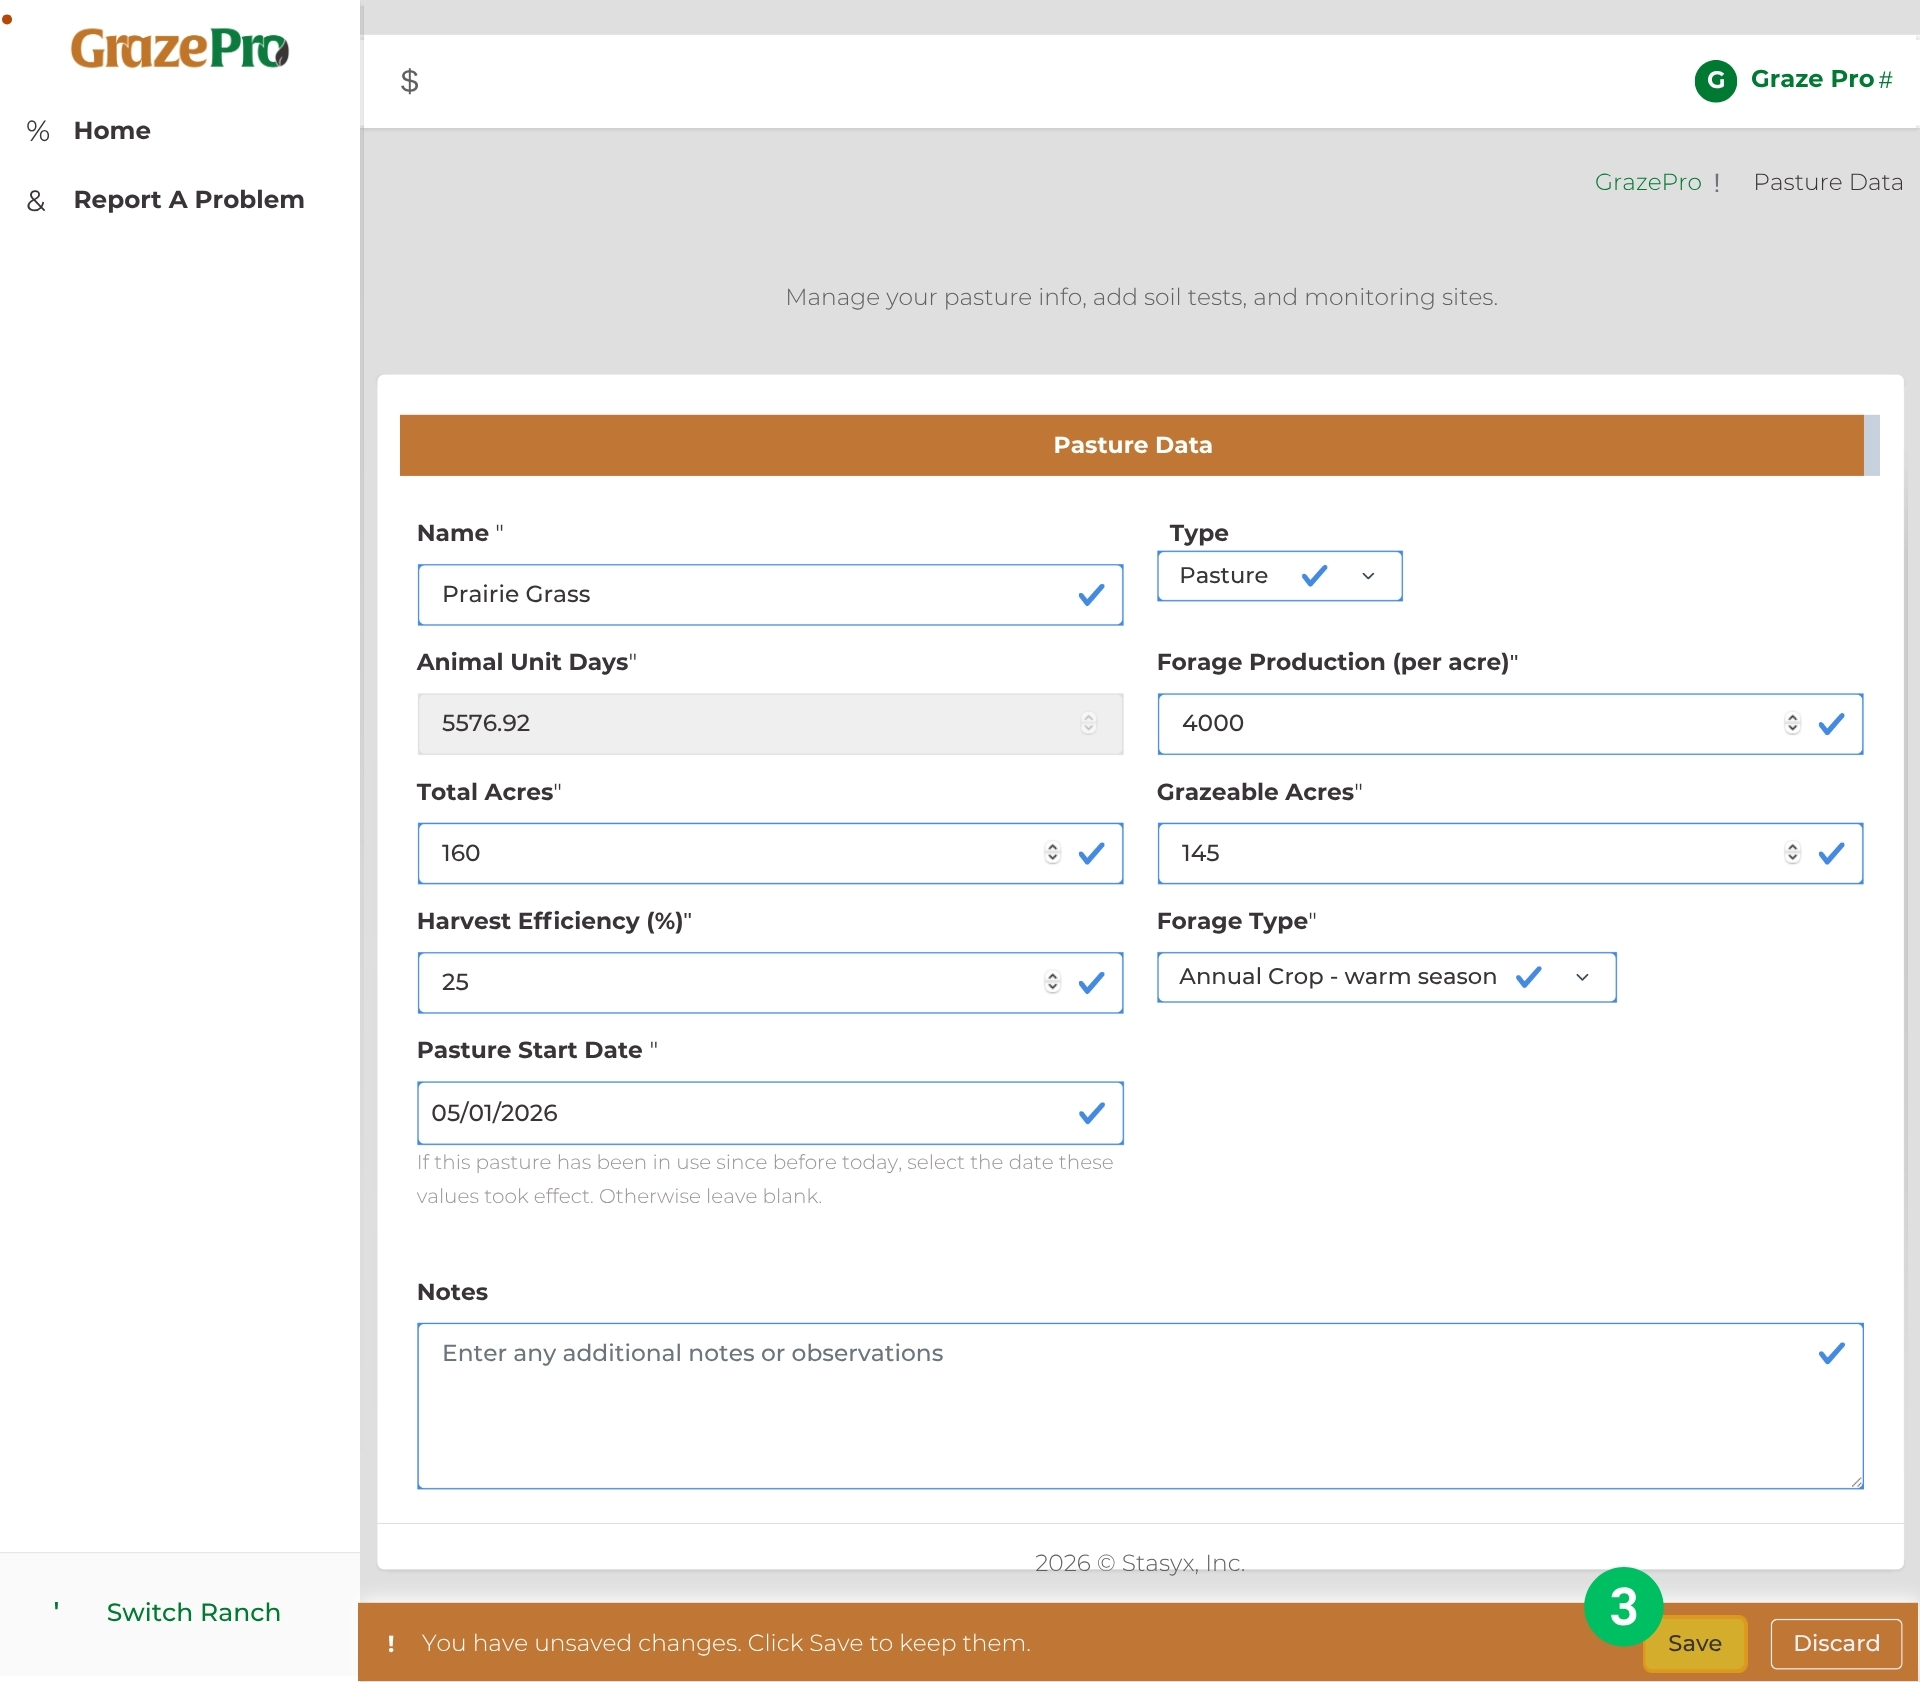Open Report A Problem in sidebar
The height and width of the screenshot is (1682, 1920).
tap(189, 200)
